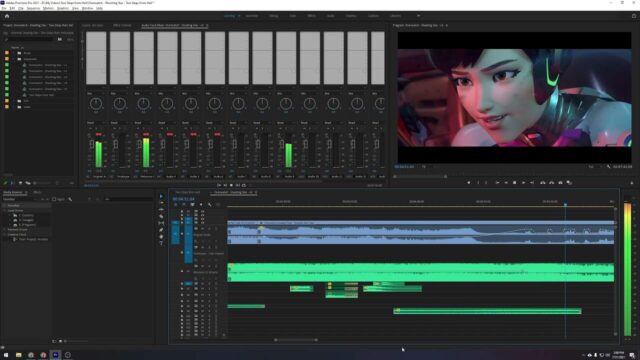Click the Home icon in the header
The height and width of the screenshot is (360, 640).
pyautogui.click(x=7, y=16)
